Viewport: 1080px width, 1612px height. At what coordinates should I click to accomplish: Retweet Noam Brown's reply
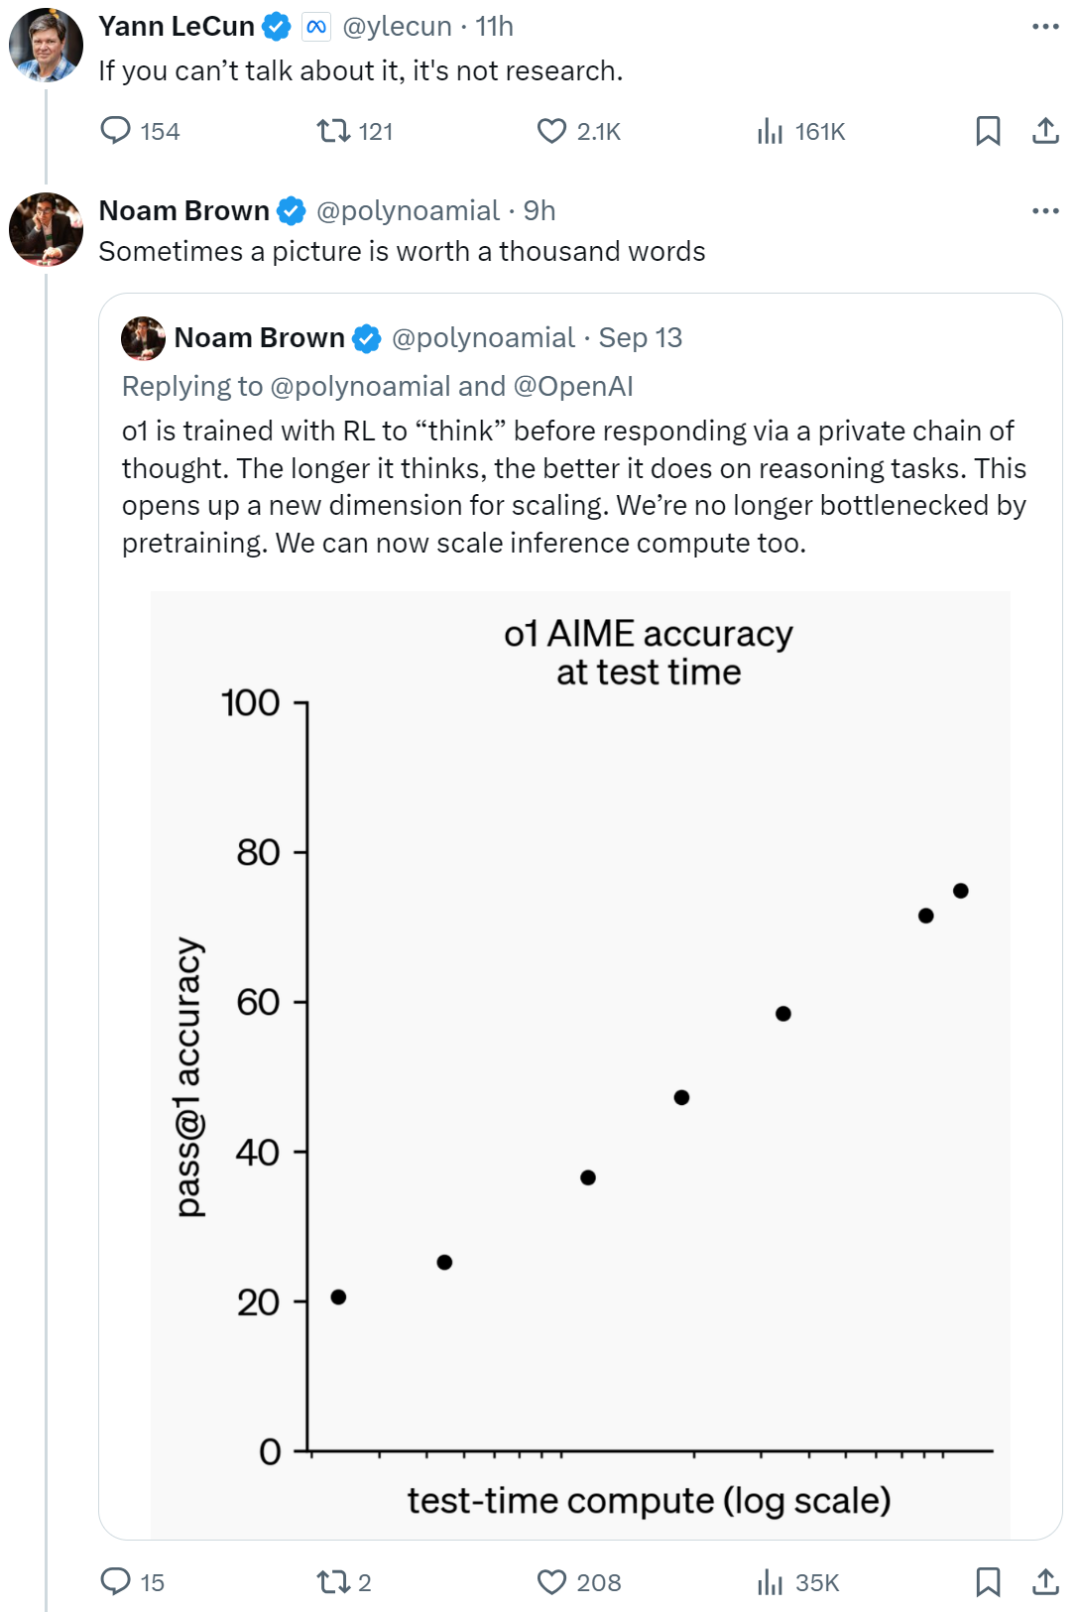coord(335,1582)
